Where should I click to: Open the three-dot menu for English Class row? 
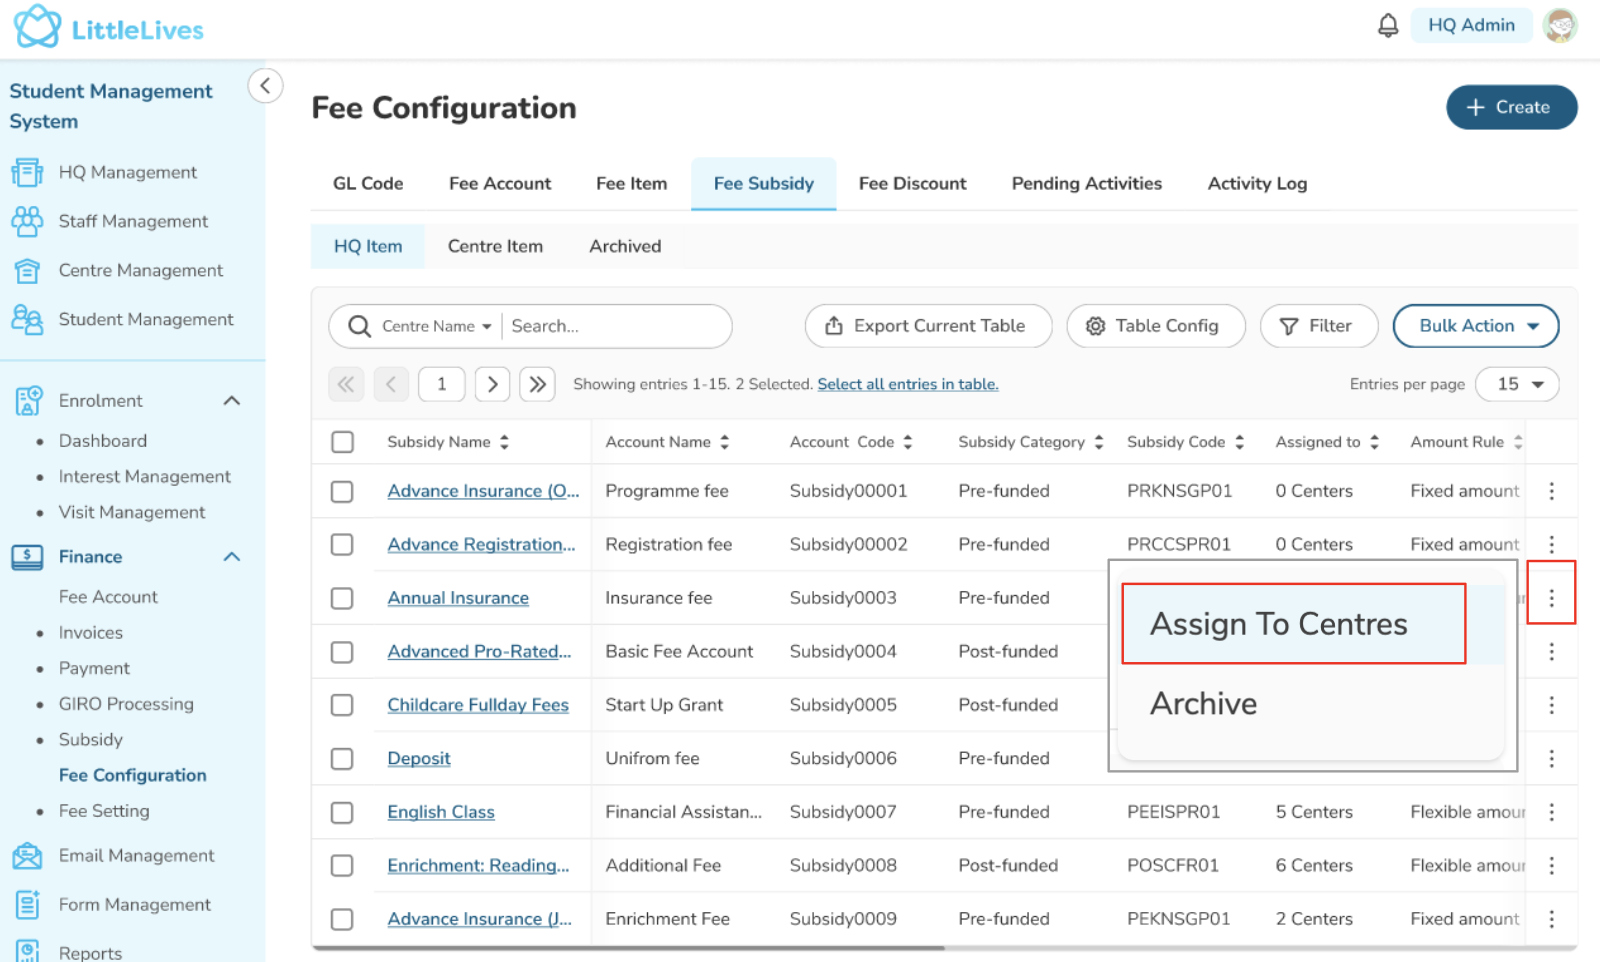1551,812
